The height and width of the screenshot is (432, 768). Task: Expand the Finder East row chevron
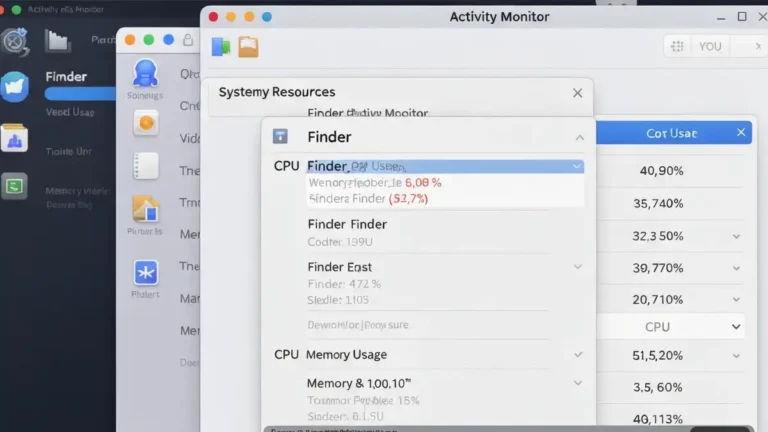tap(577, 267)
